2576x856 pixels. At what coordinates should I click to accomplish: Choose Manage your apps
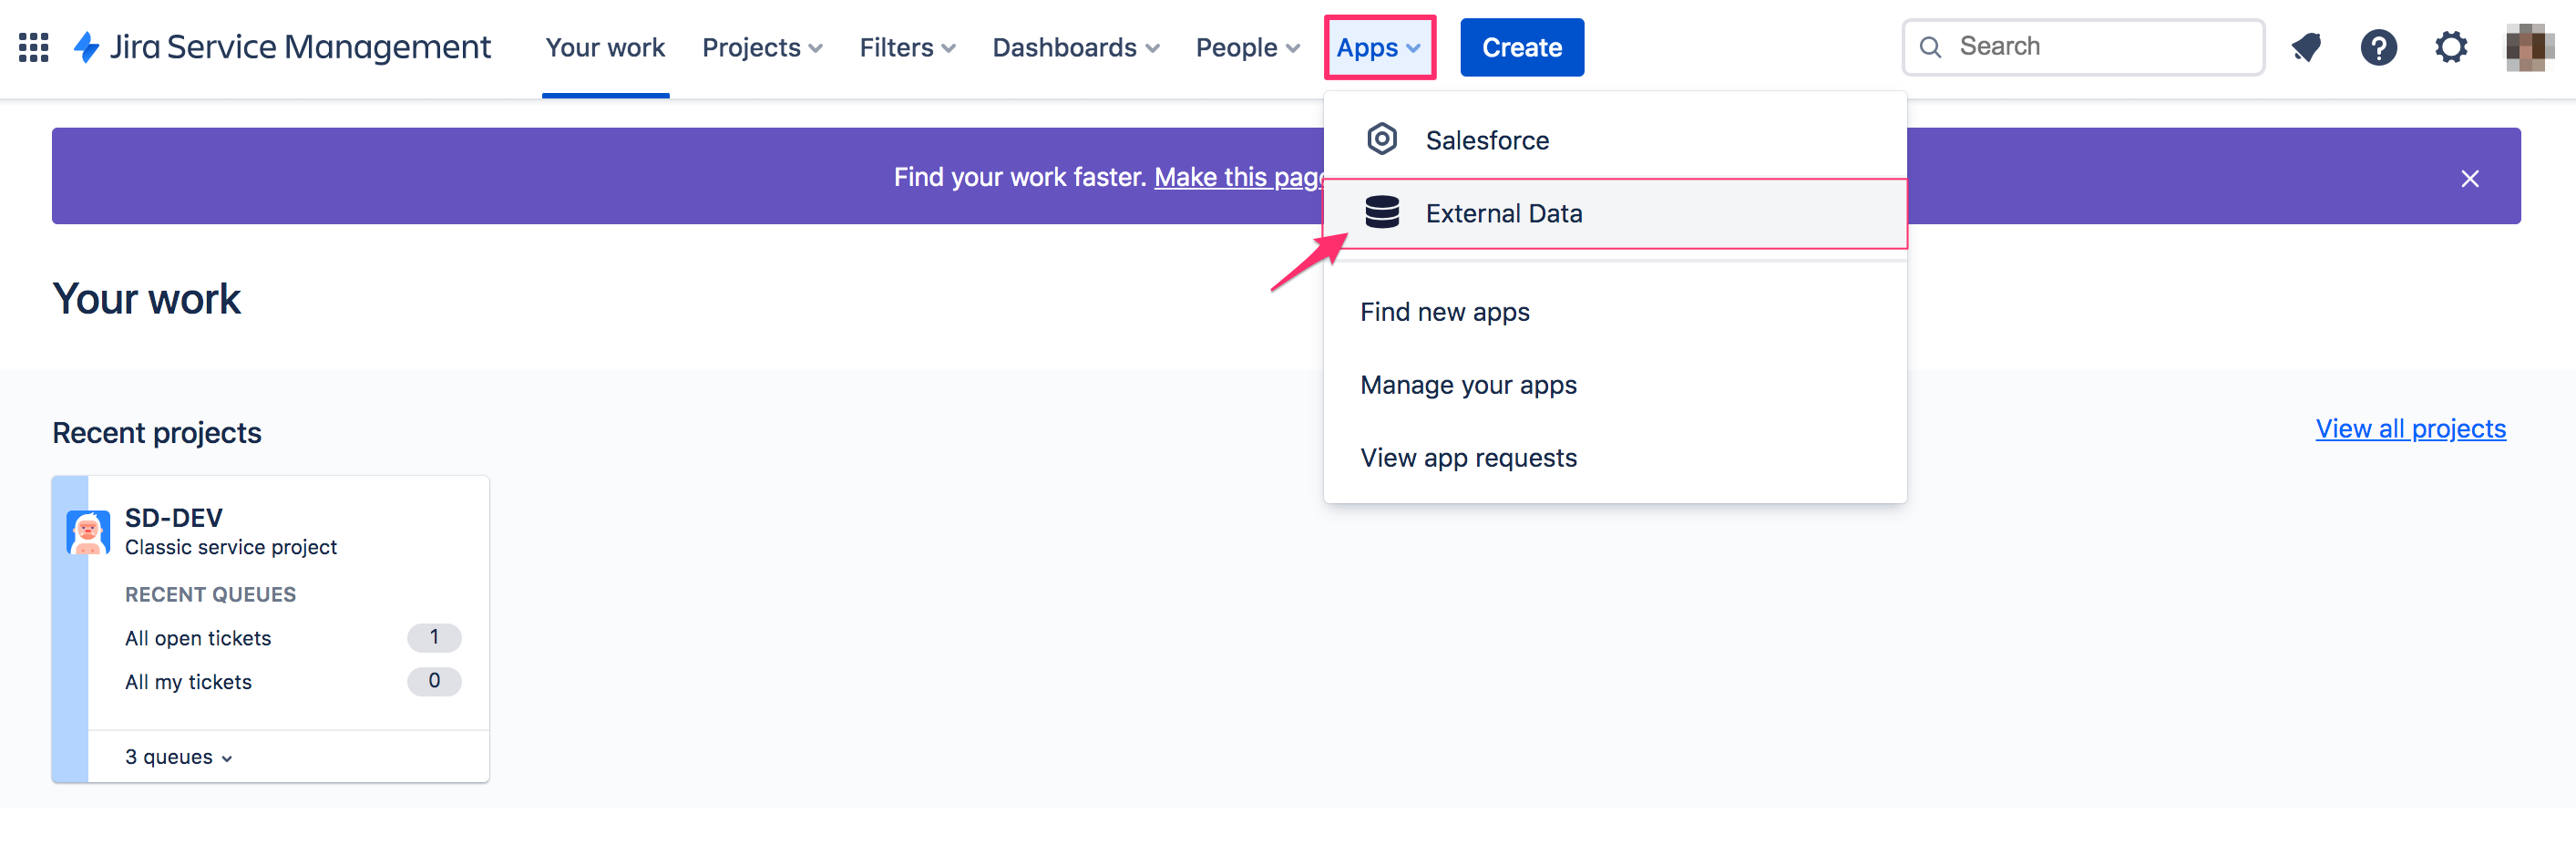(x=1614, y=385)
